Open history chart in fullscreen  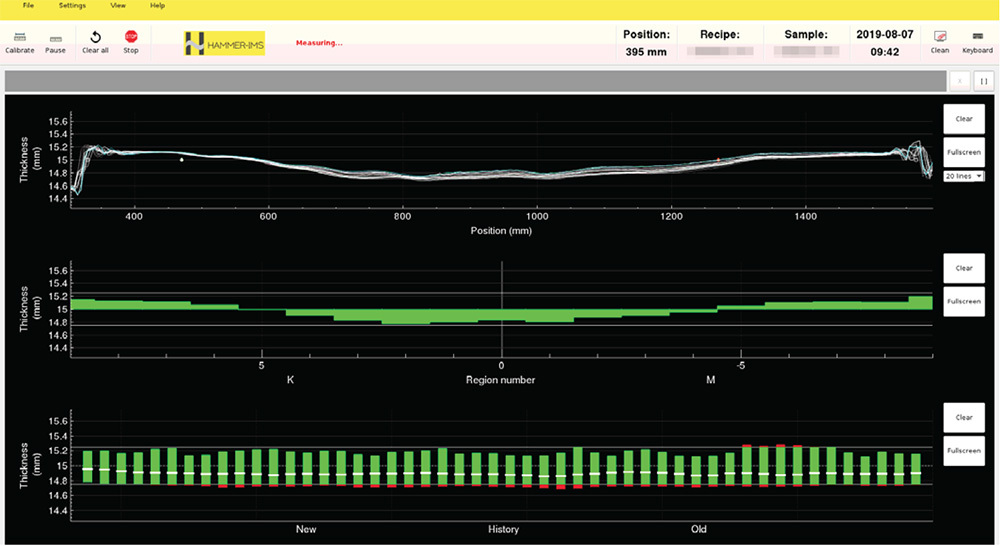tap(964, 450)
